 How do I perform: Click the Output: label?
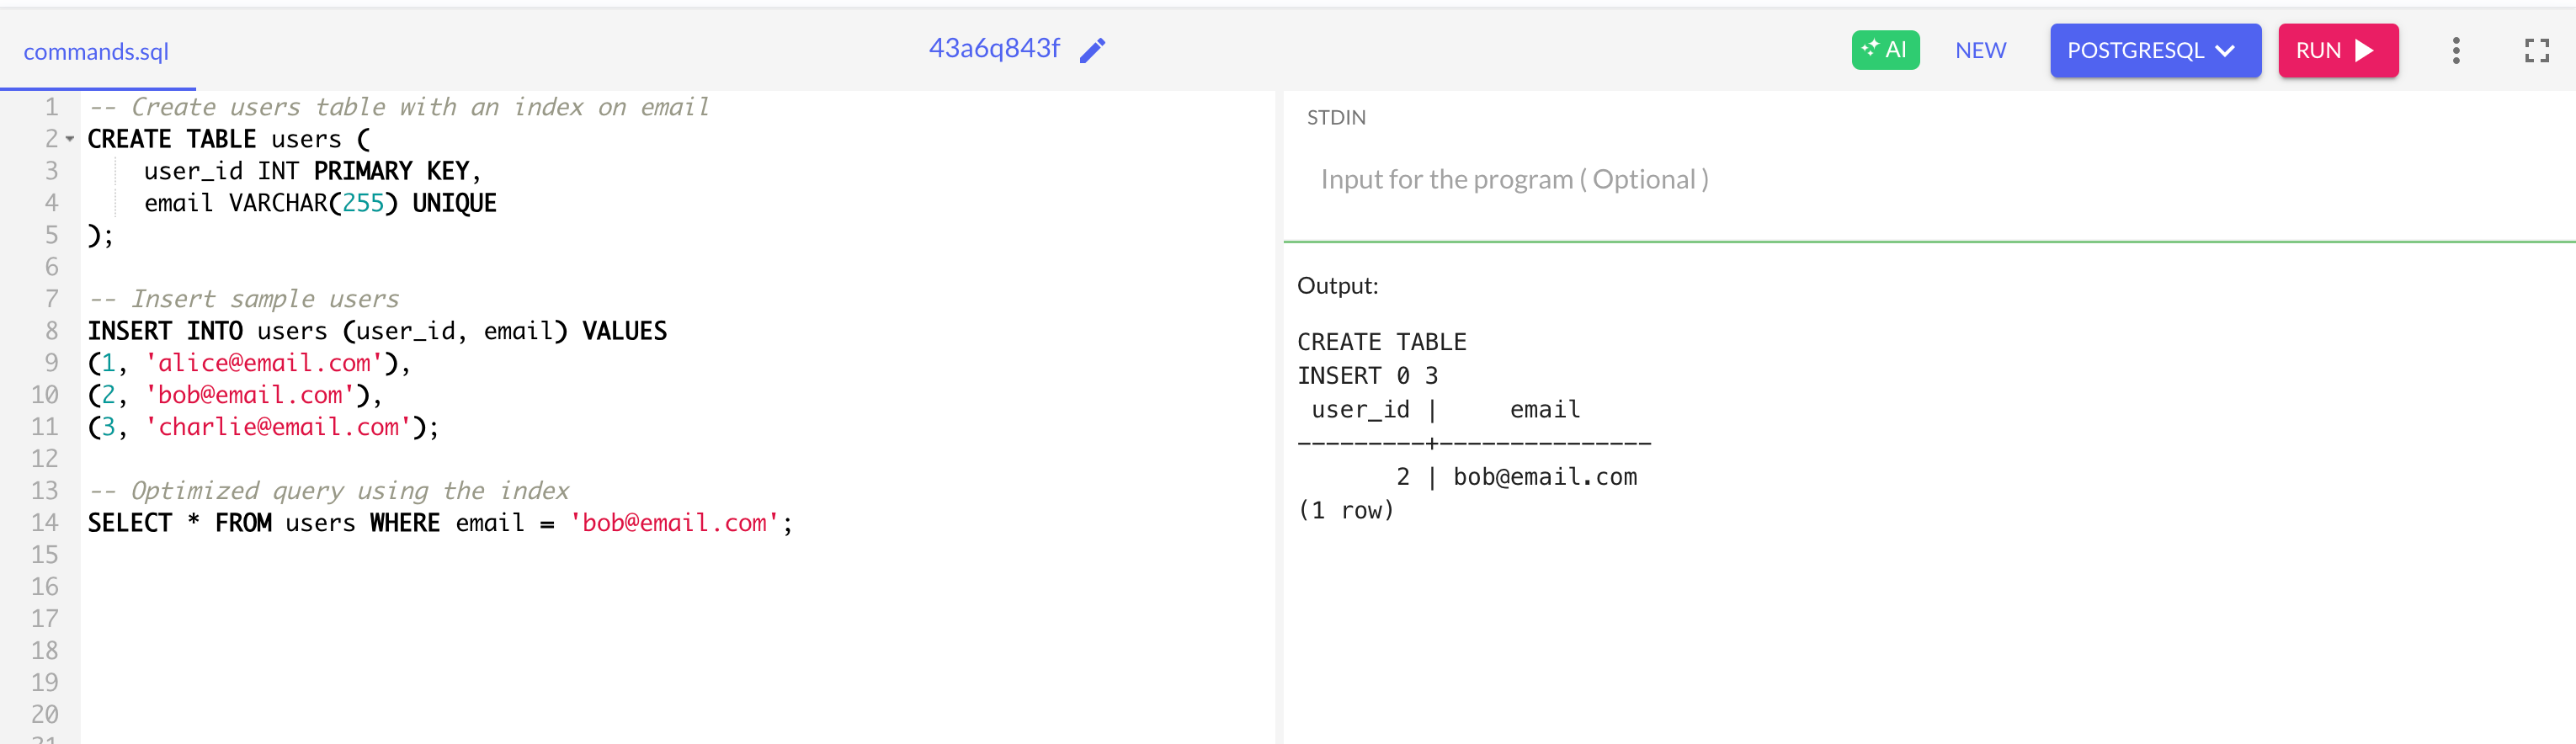click(x=1337, y=286)
